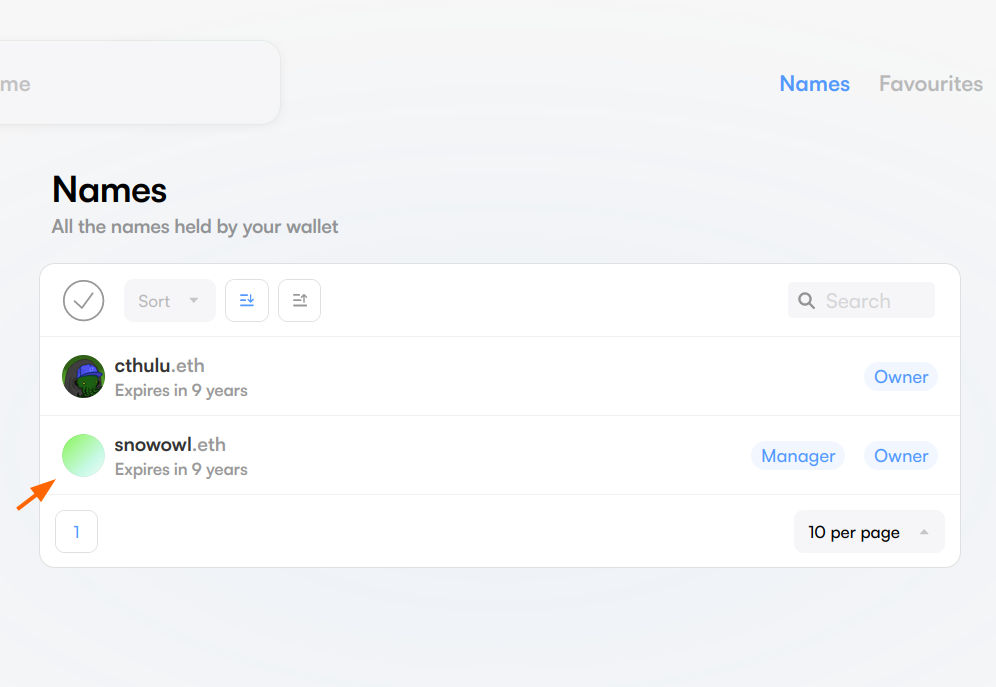The height and width of the screenshot is (687, 996).
Task: Click the Owner tag on snowowl.eth row
Action: tap(901, 456)
